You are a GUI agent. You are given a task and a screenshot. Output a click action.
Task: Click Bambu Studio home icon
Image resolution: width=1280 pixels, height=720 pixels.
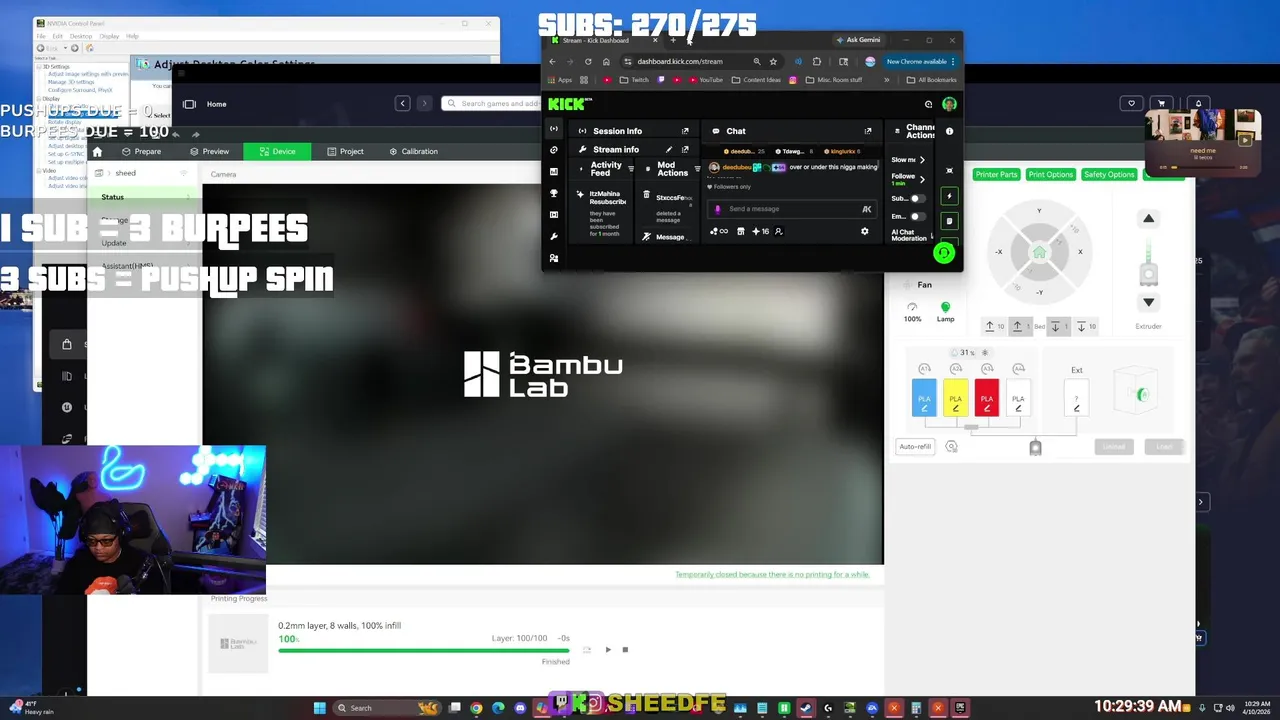(97, 151)
